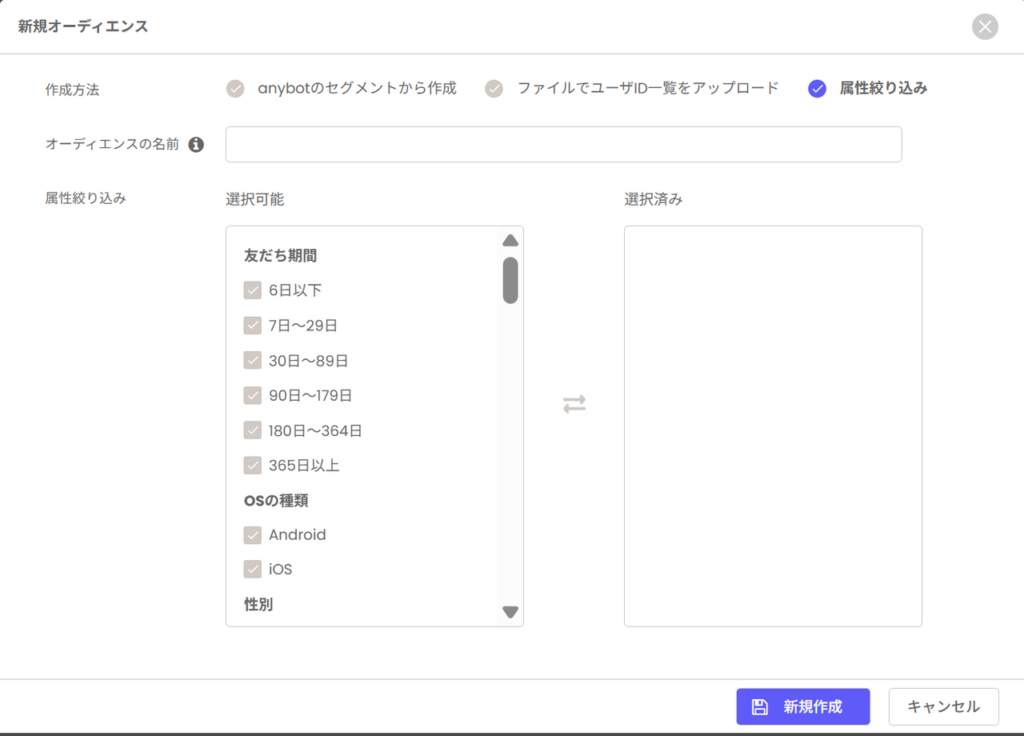Check the 30日～89日 option
Viewport: 1024px width, 736px height.
point(253,360)
